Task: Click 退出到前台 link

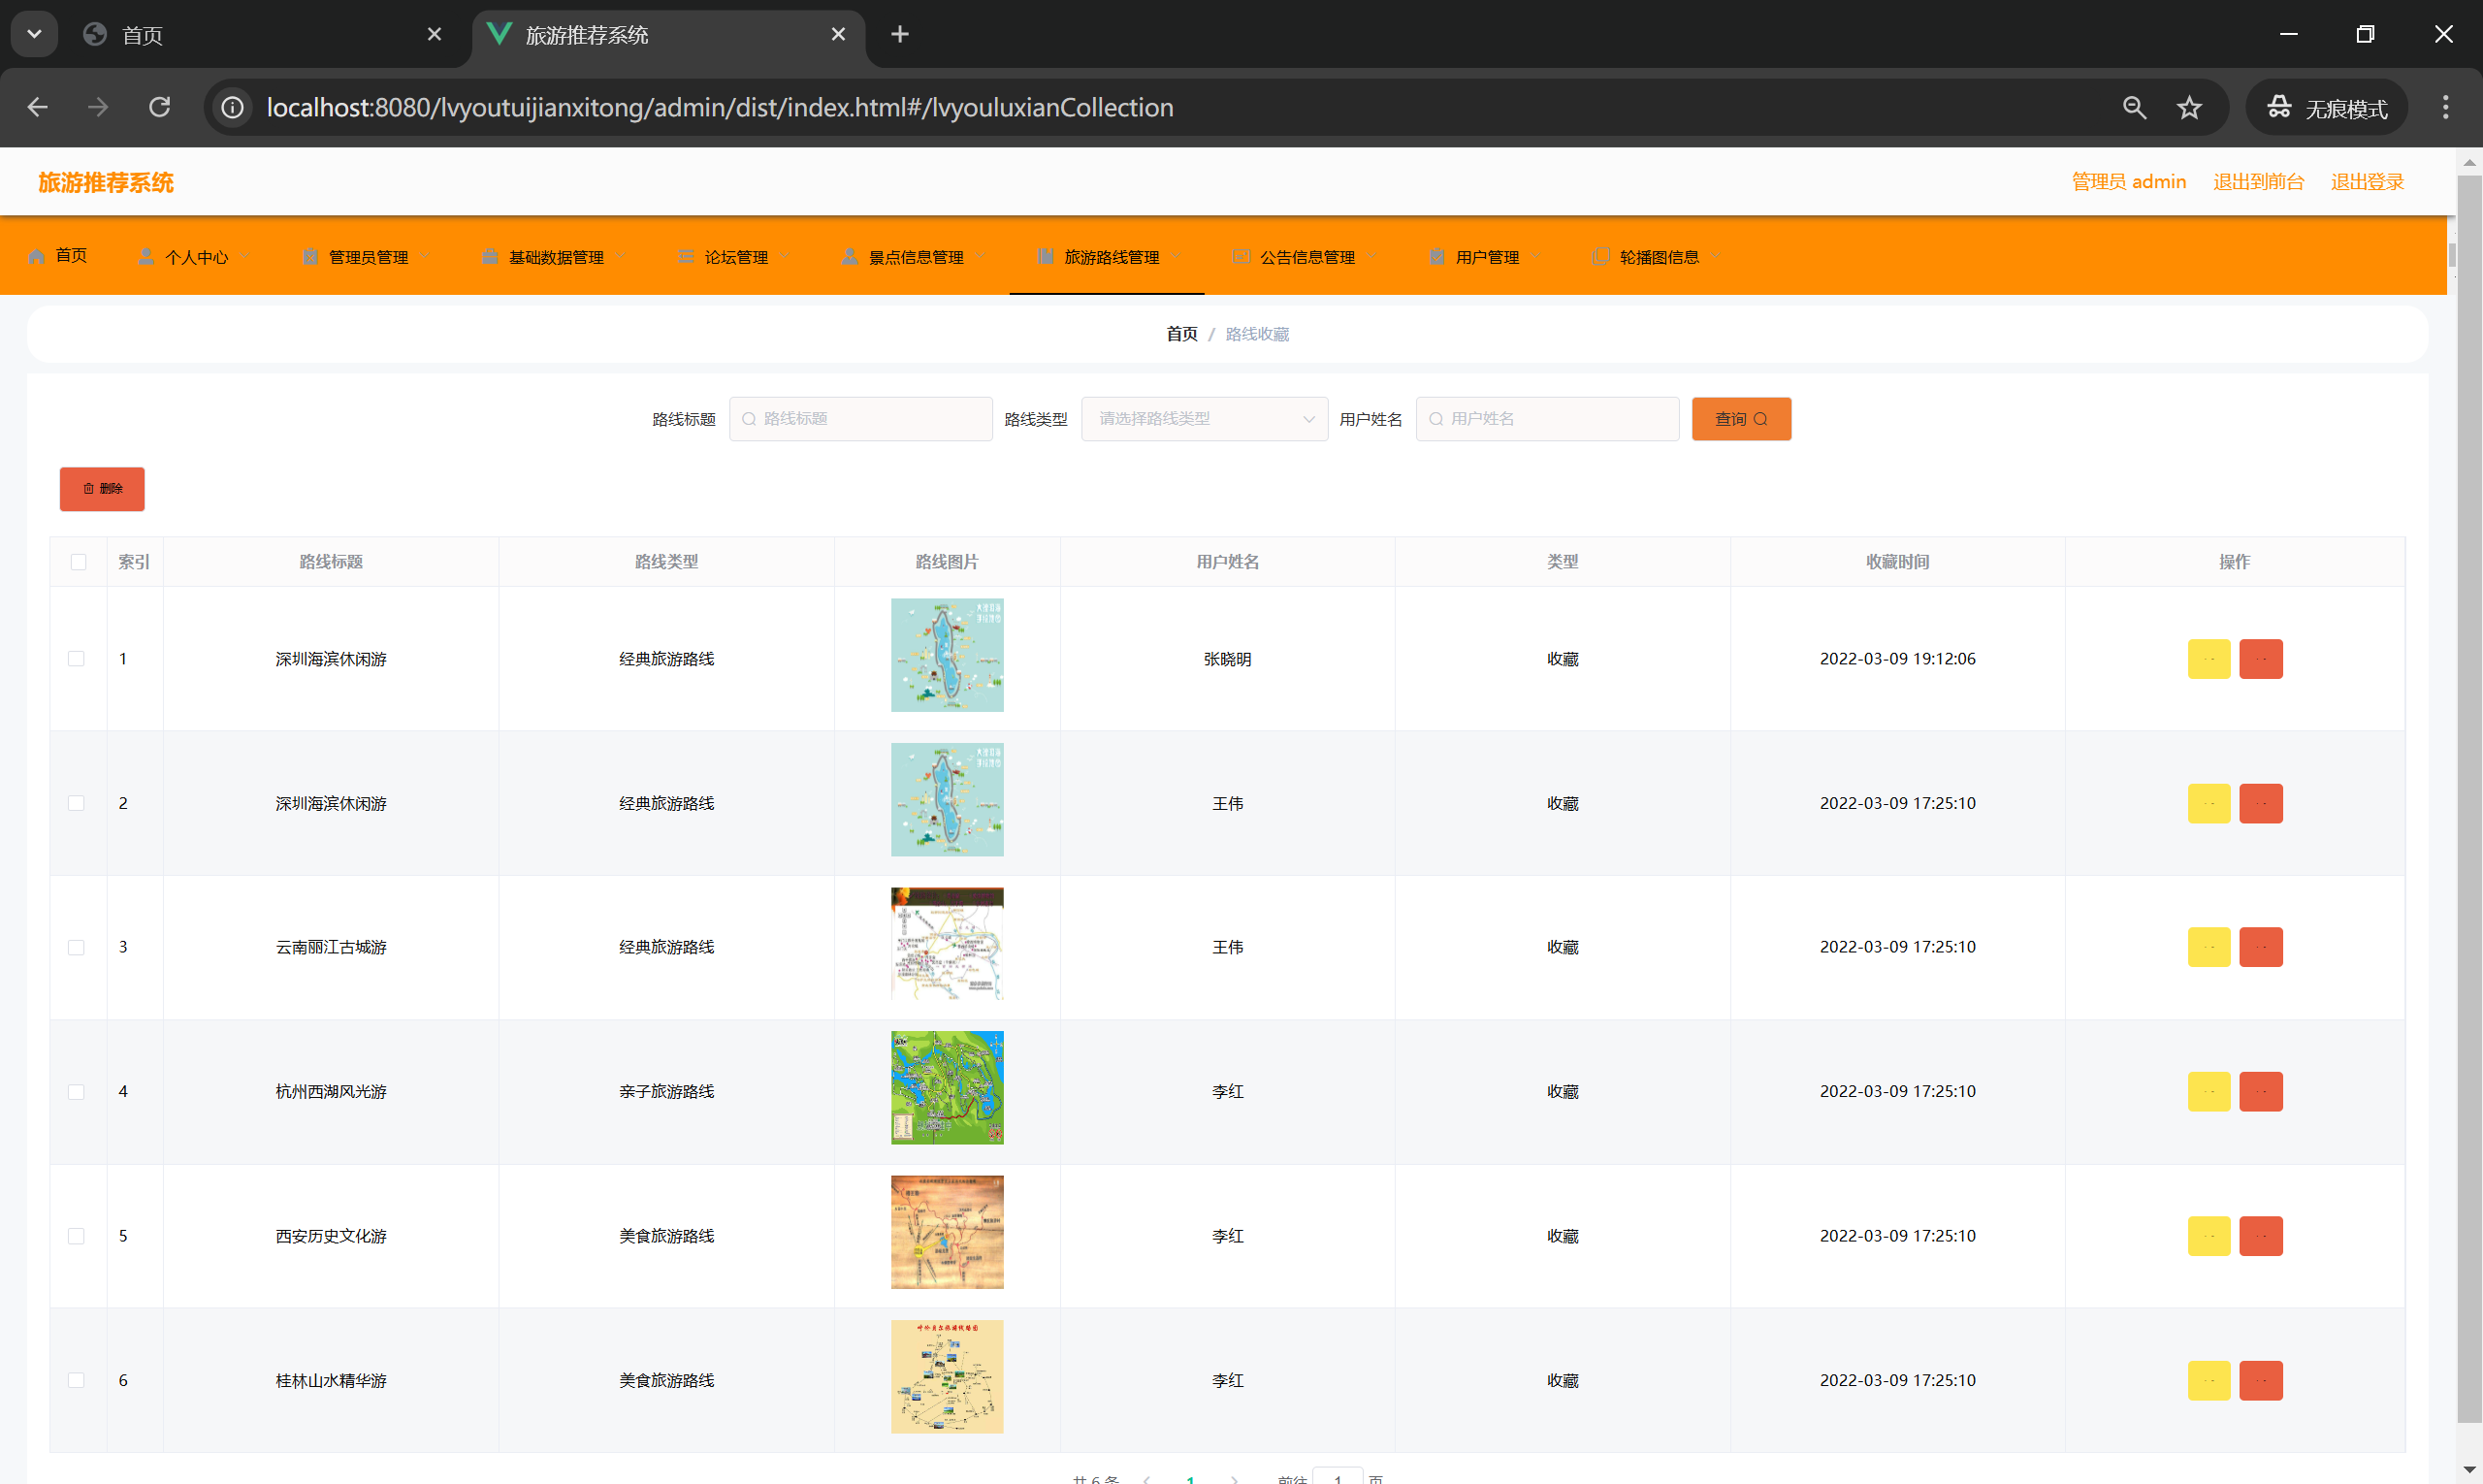Action: (x=2258, y=181)
